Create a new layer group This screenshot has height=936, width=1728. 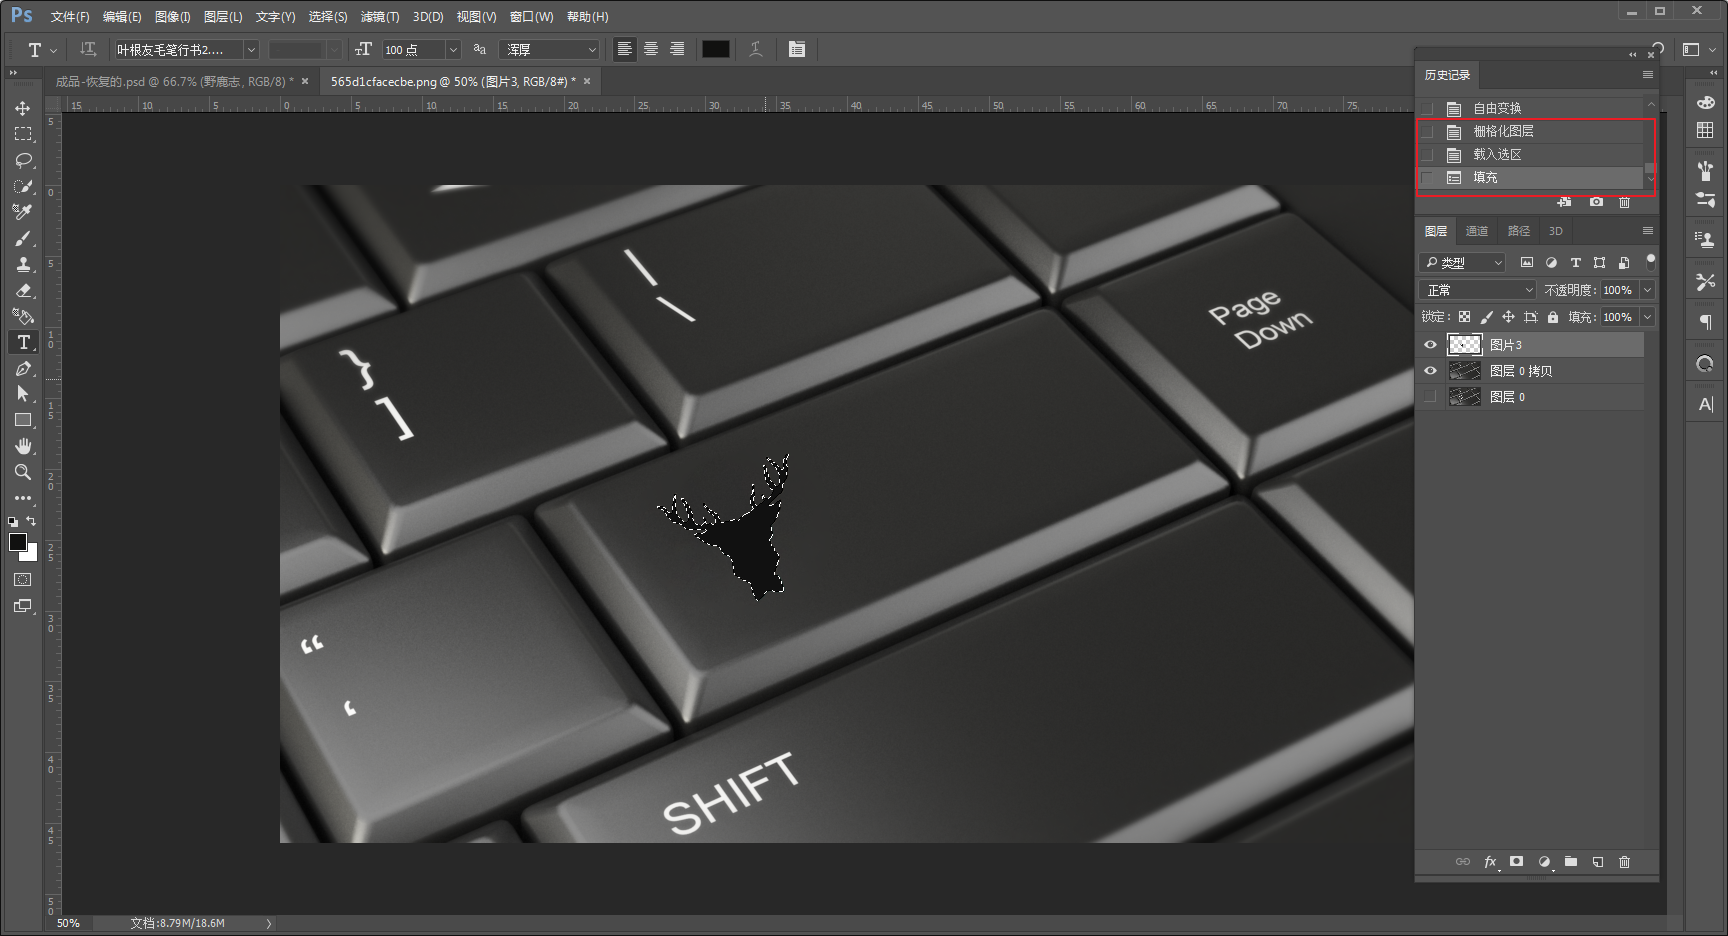click(1571, 862)
